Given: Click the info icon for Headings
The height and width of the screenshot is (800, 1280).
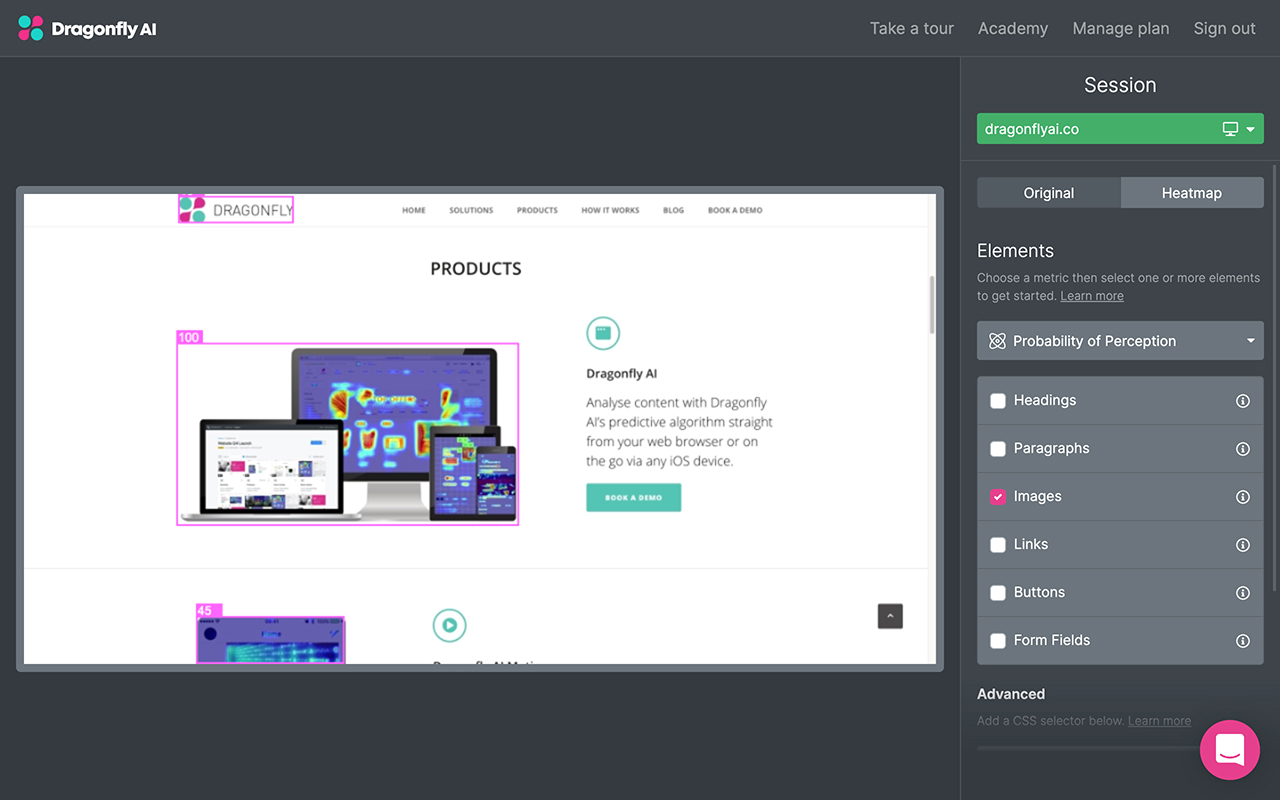Looking at the screenshot, I should tap(1243, 401).
